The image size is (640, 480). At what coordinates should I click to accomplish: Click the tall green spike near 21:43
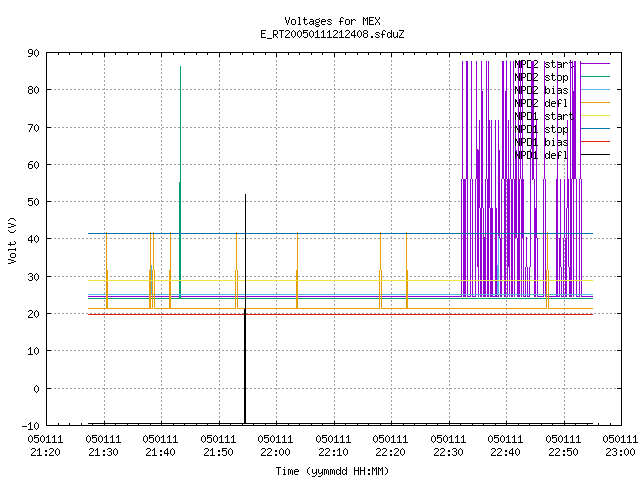click(x=180, y=182)
